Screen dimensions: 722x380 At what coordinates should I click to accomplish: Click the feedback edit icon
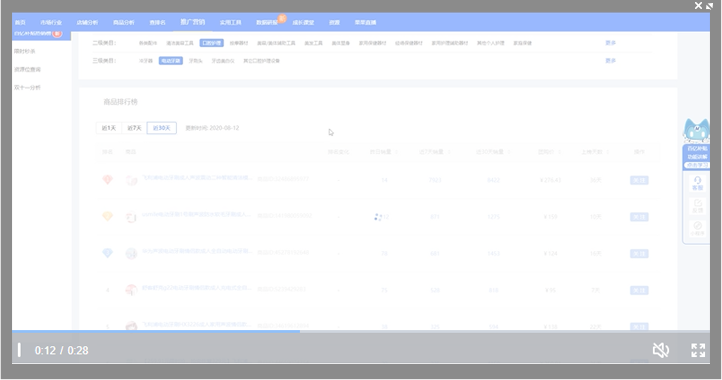[x=697, y=206]
